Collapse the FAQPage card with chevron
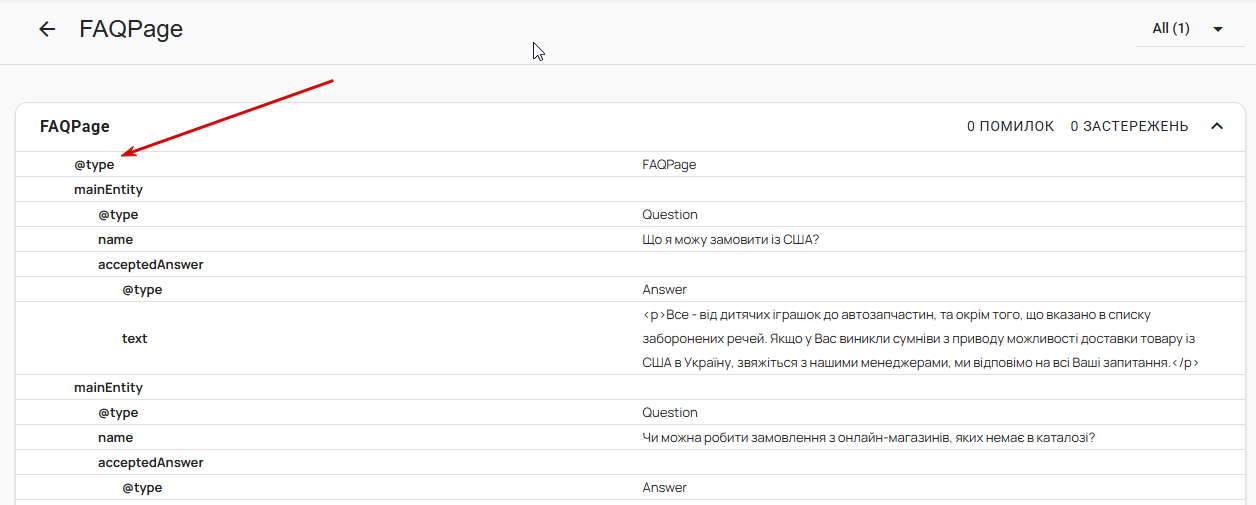Screen dimensions: 1256x505 pyautogui.click(x=1217, y=126)
